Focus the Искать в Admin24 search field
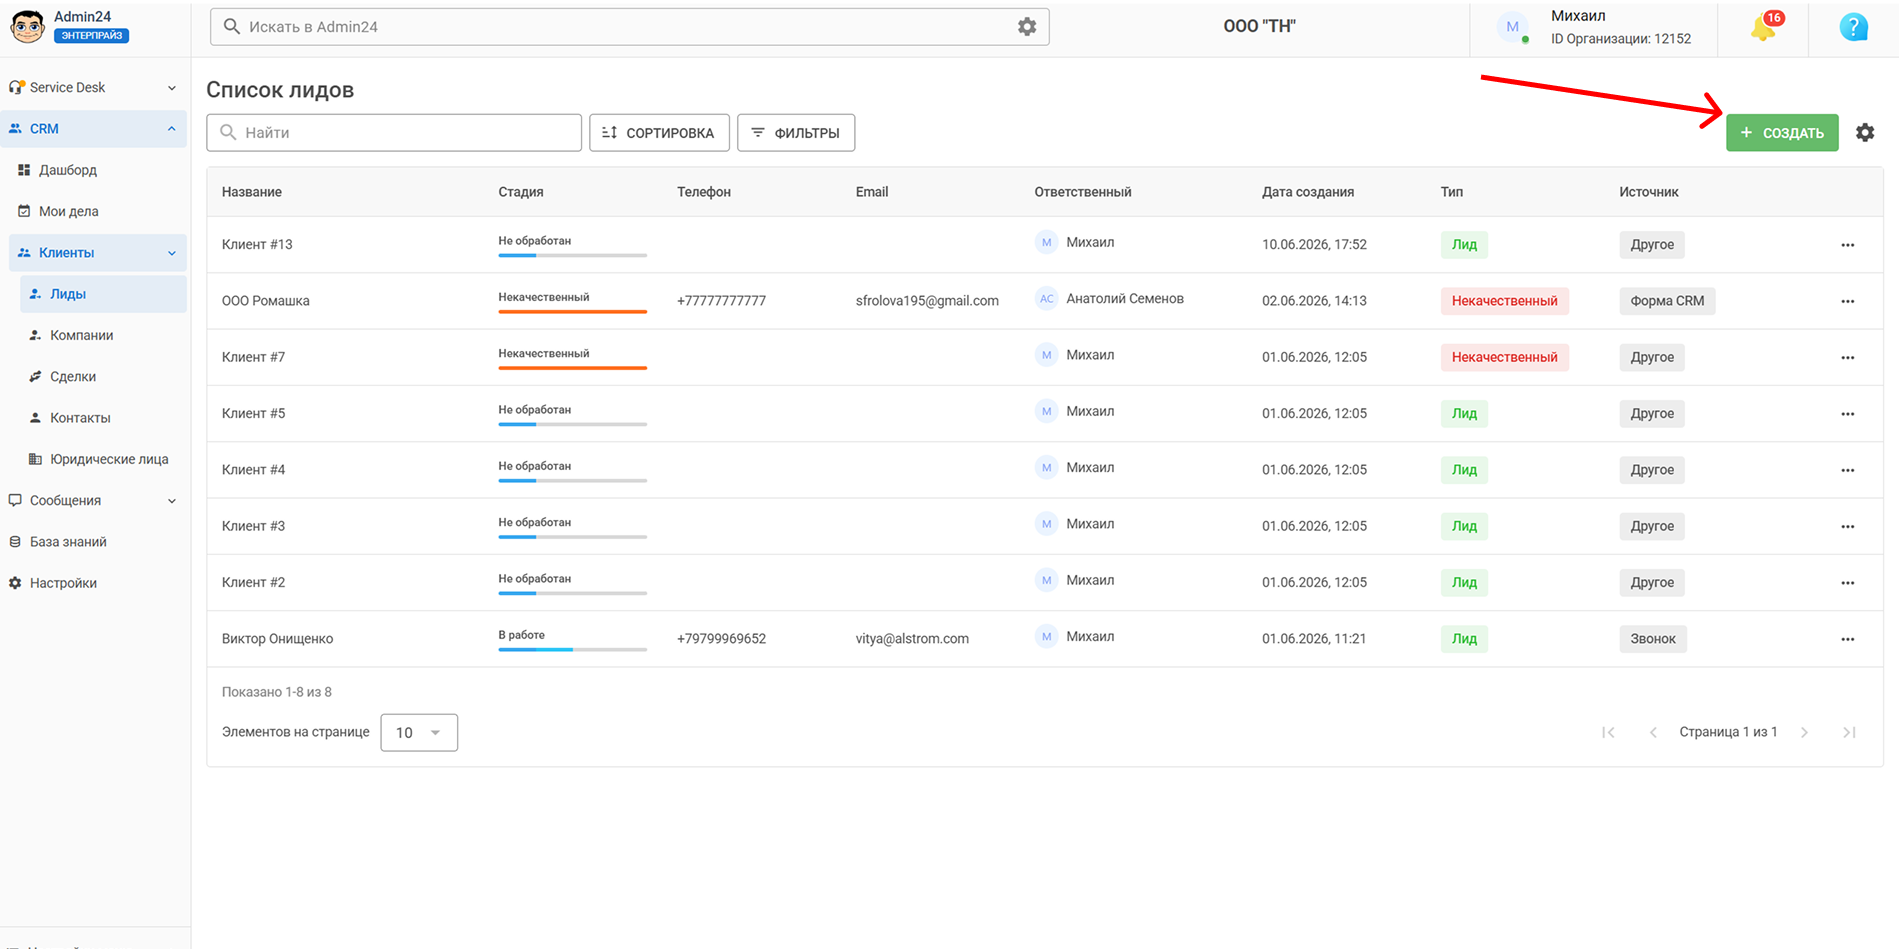This screenshot has height=949, width=1899. 629,27
